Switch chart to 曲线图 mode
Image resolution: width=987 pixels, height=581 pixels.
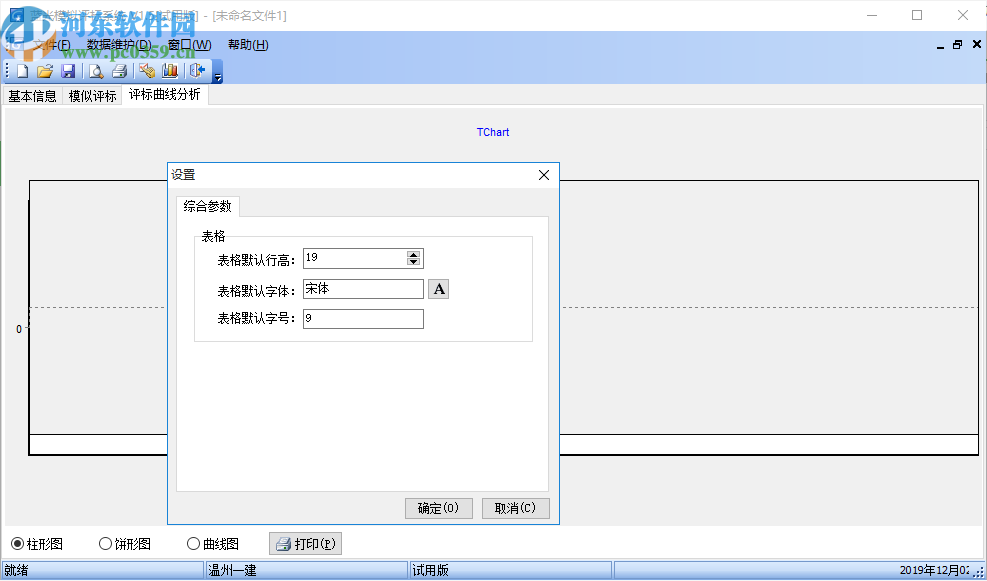tap(192, 543)
